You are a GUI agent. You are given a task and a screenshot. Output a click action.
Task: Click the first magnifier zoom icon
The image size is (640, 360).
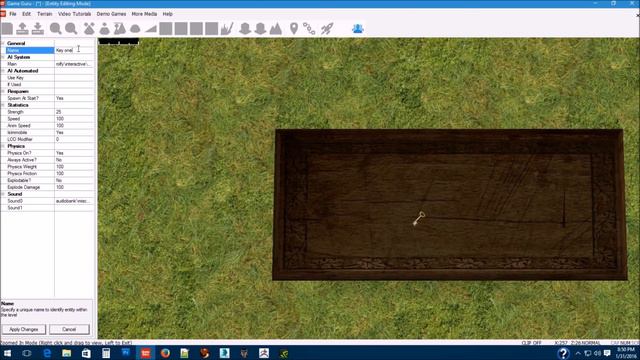point(56,29)
